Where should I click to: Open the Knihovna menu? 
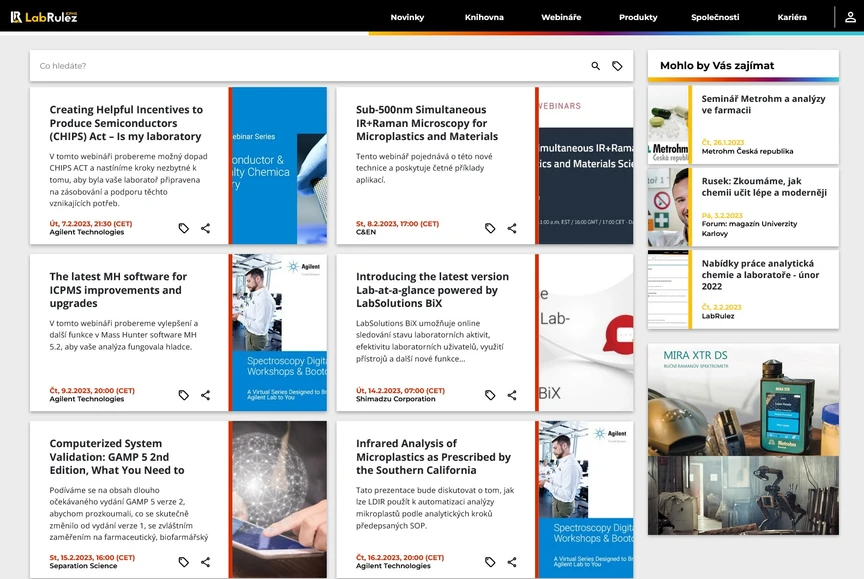(x=484, y=17)
